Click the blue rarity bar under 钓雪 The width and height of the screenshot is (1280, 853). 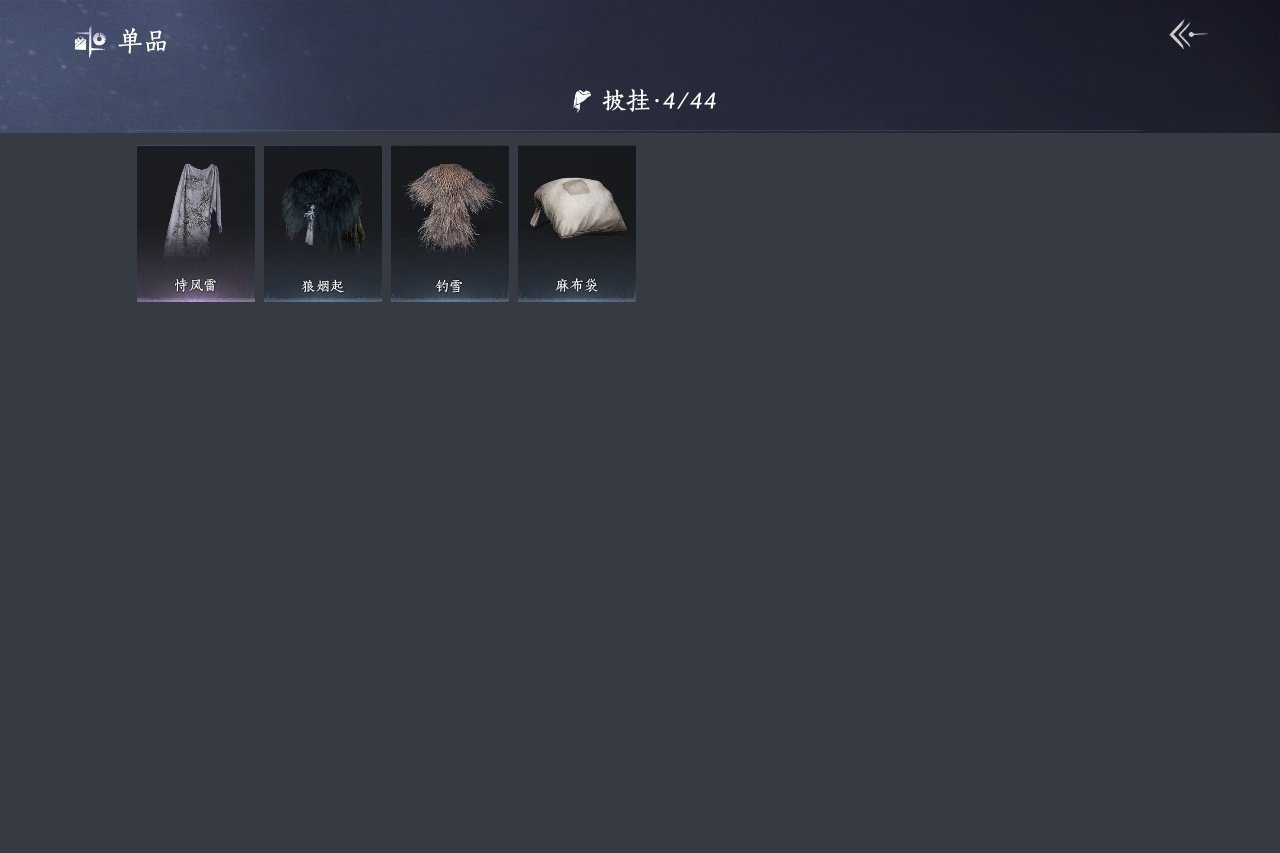coord(449,298)
